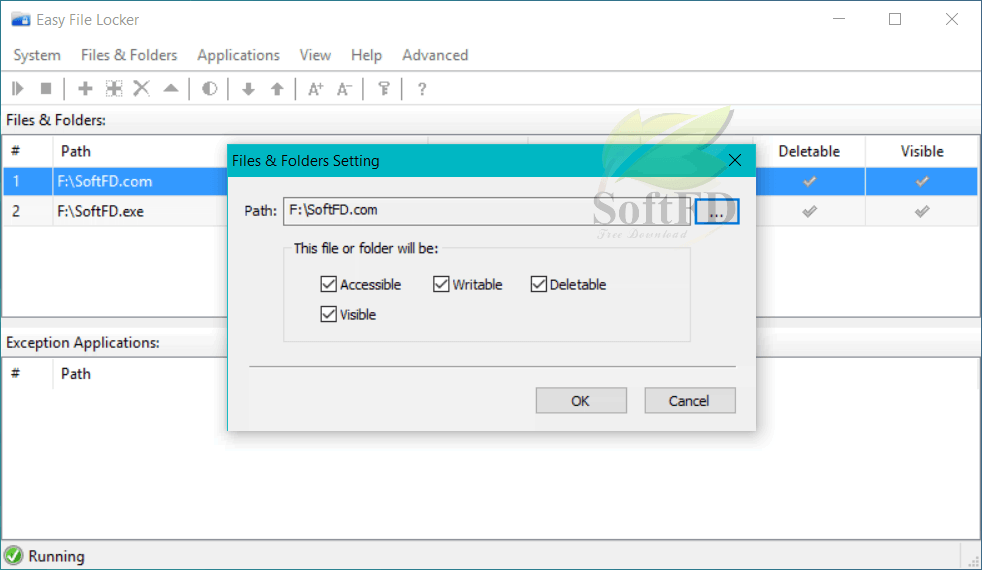Screen dimensions: 982x570
Task: Click the Move up arrow icon
Action: coord(277,89)
